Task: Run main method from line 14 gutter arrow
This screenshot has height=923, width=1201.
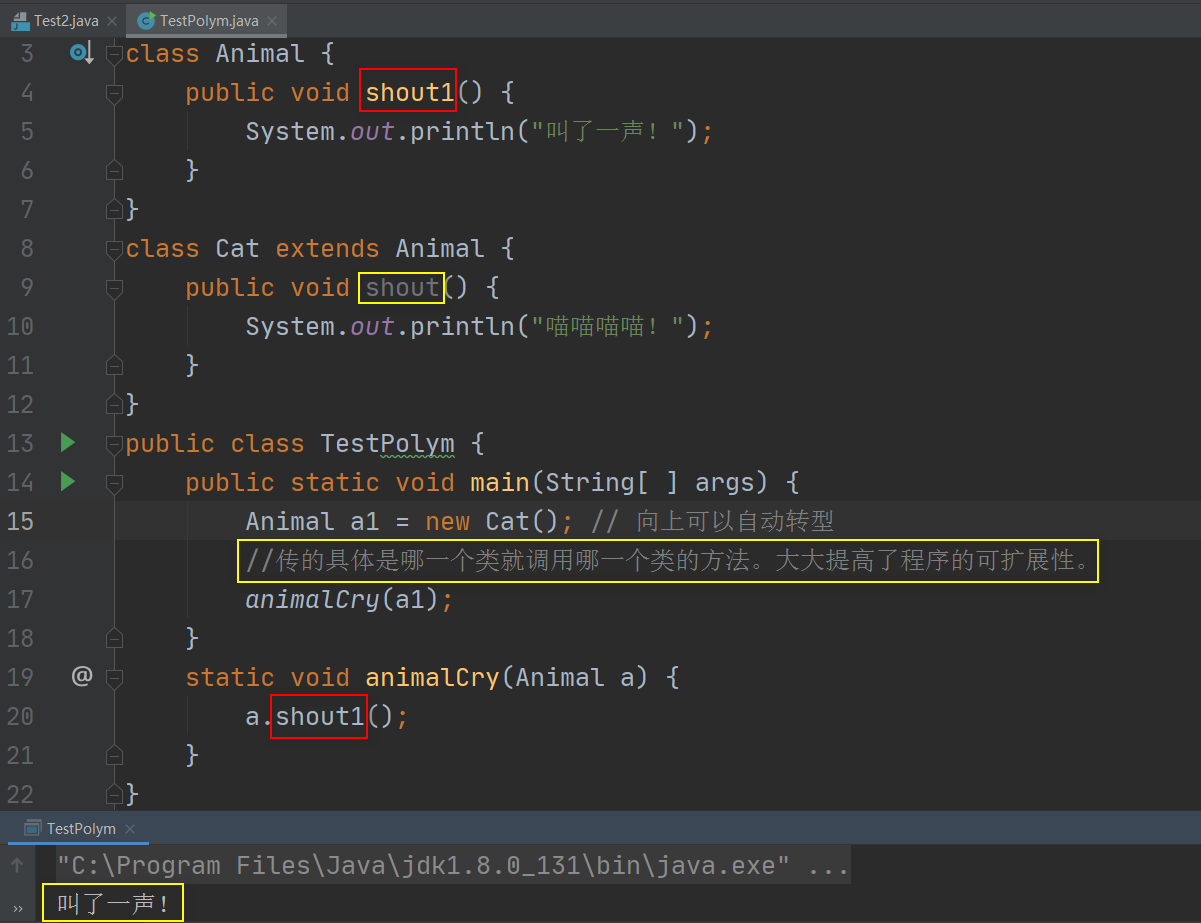Action: point(67,482)
